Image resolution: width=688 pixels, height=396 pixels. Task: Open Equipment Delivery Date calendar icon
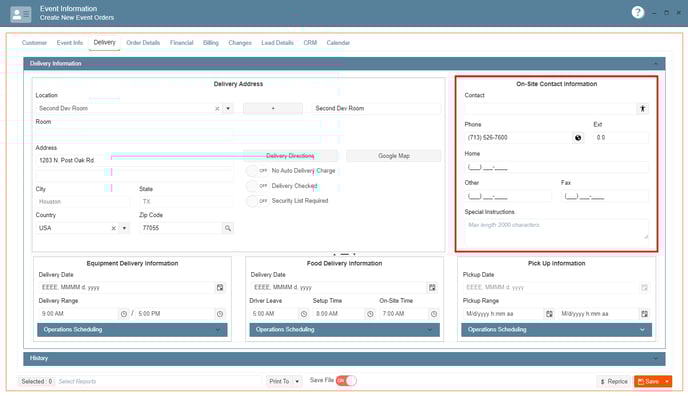[220, 288]
